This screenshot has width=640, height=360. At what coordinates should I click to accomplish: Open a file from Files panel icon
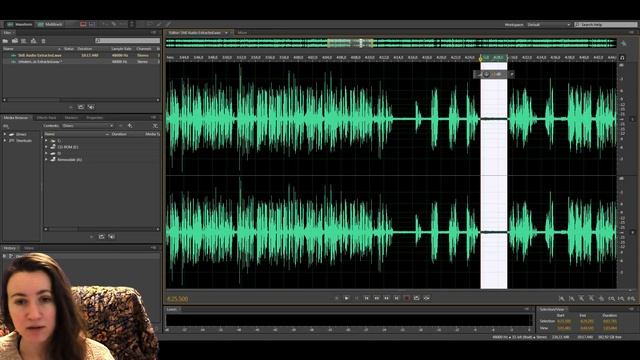point(5,41)
